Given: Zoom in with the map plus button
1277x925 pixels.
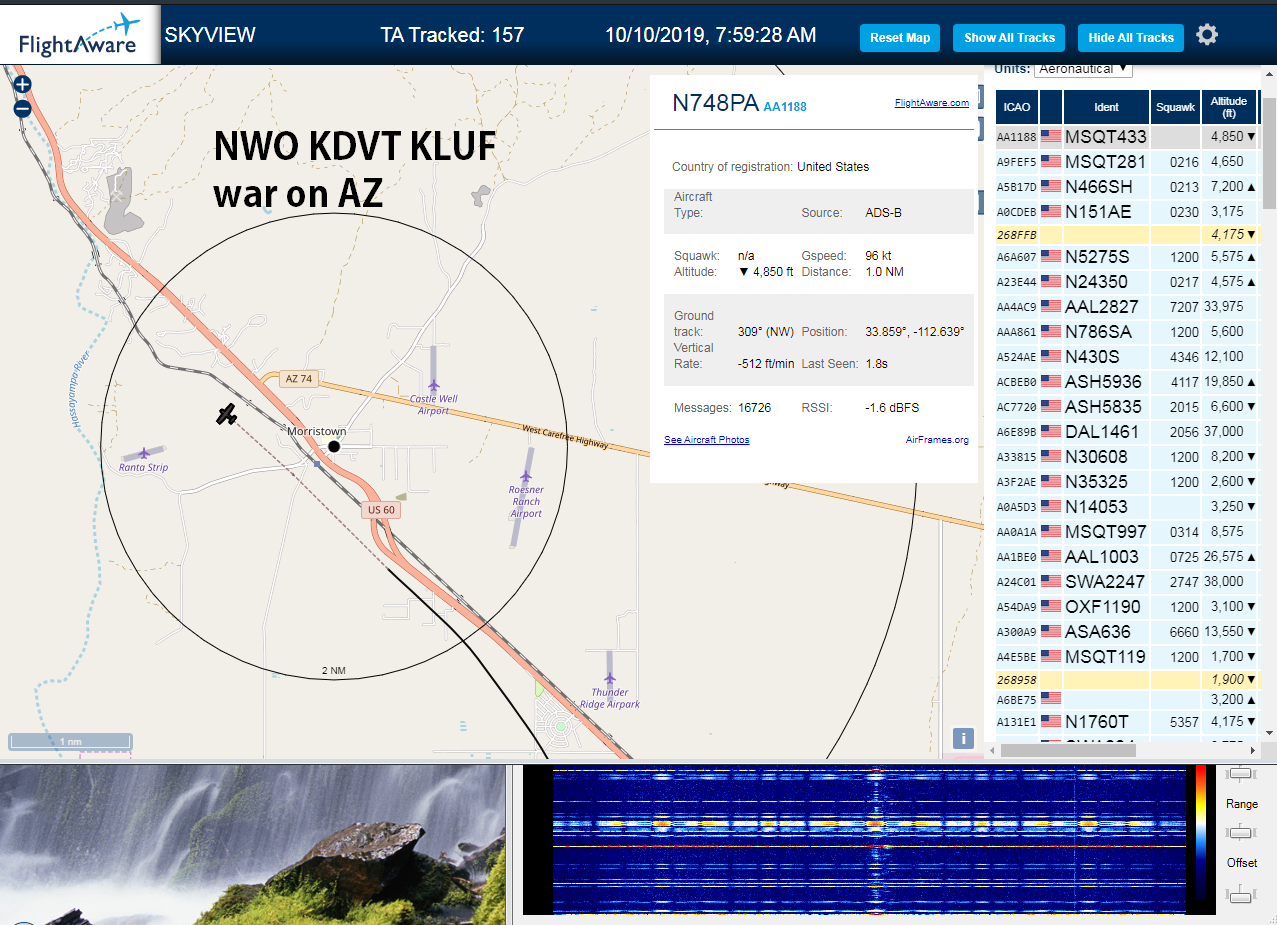Looking at the screenshot, I should click(22, 85).
